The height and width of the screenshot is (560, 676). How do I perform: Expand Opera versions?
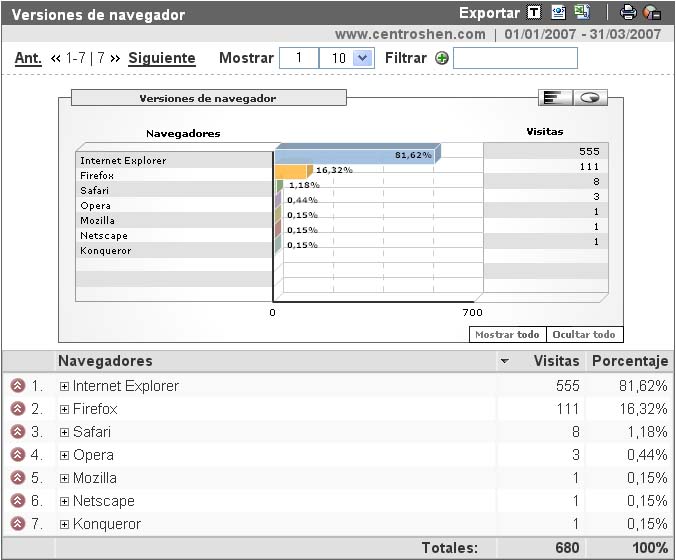tap(64, 455)
